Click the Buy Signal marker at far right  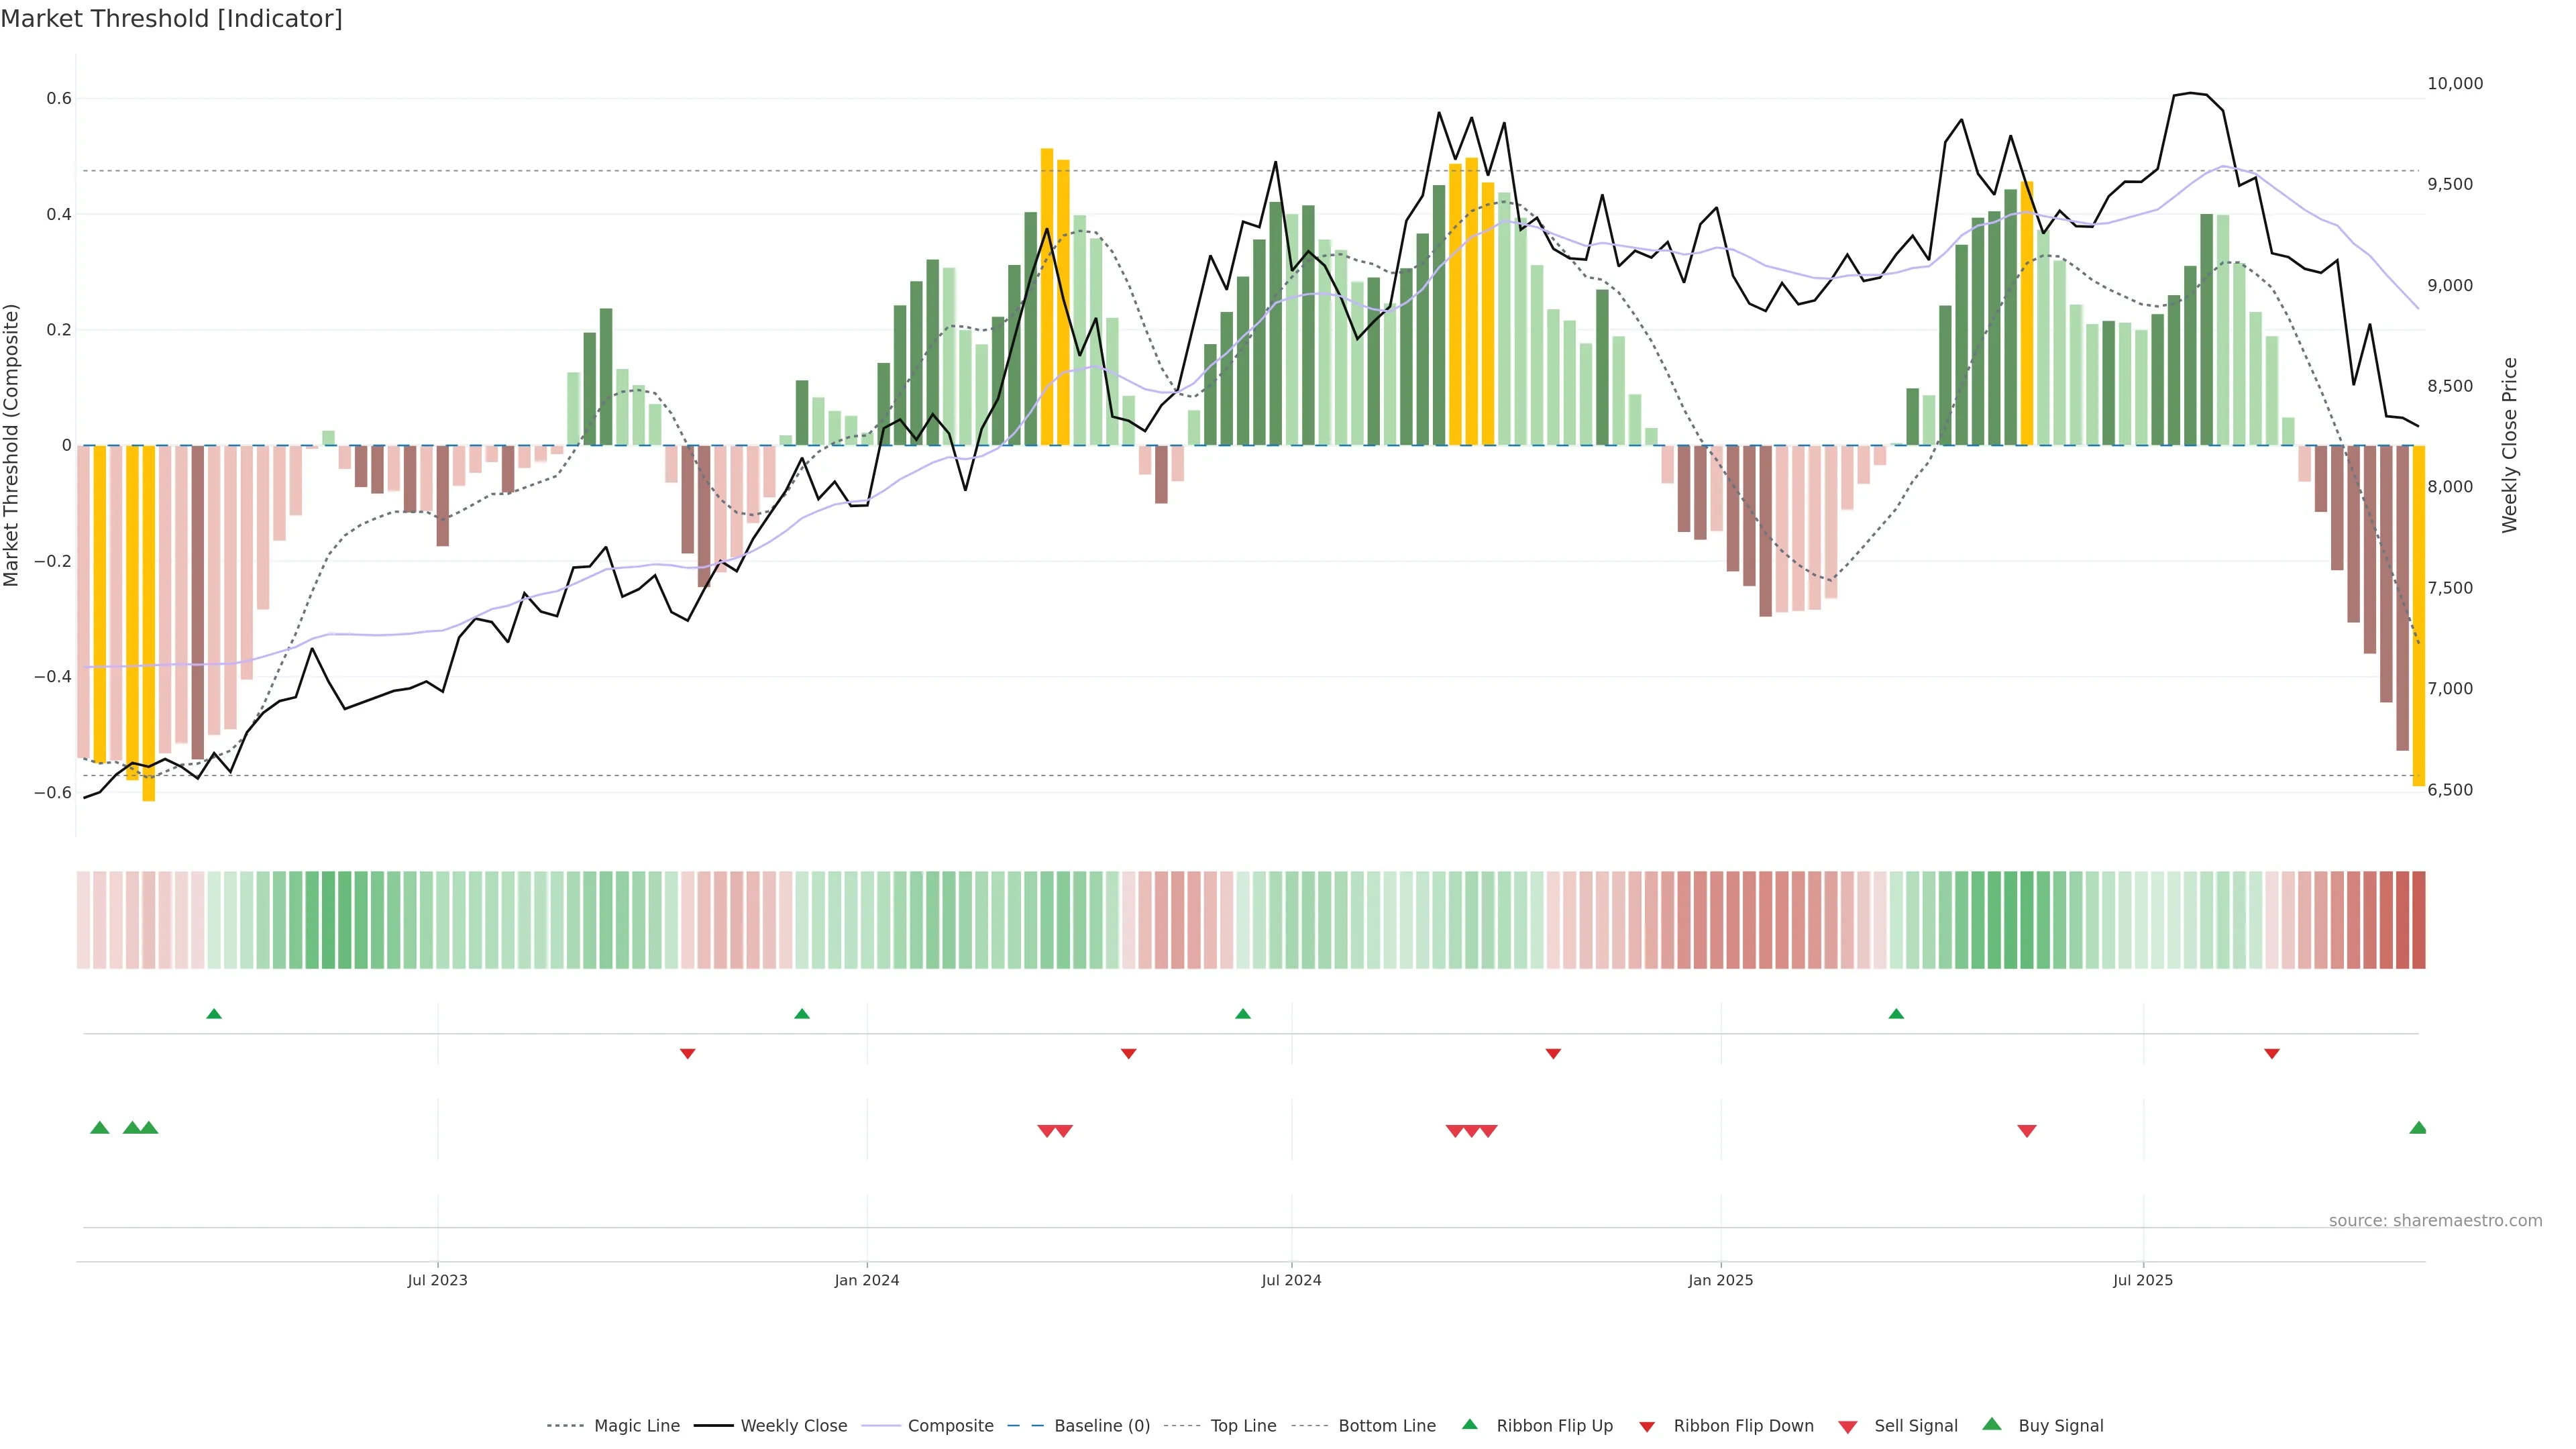click(2418, 1128)
